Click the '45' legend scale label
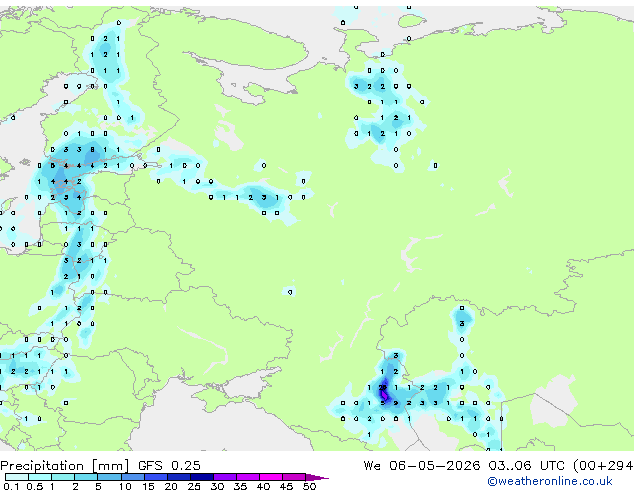The height and width of the screenshot is (490, 634). tap(286, 486)
